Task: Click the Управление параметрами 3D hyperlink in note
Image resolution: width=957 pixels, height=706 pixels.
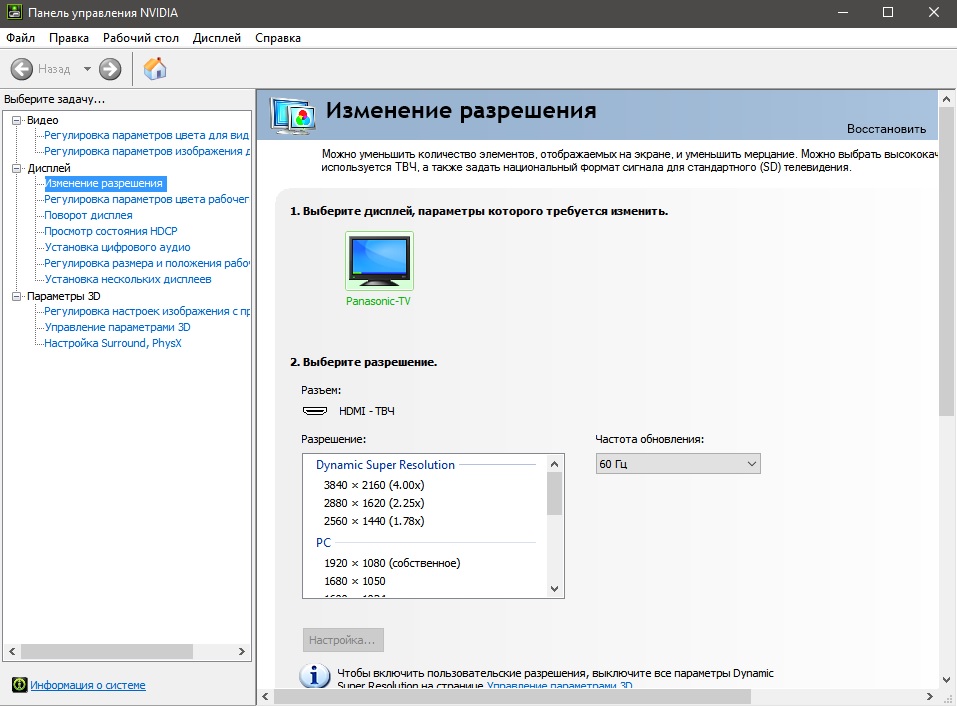Action: pyautogui.click(x=560, y=685)
